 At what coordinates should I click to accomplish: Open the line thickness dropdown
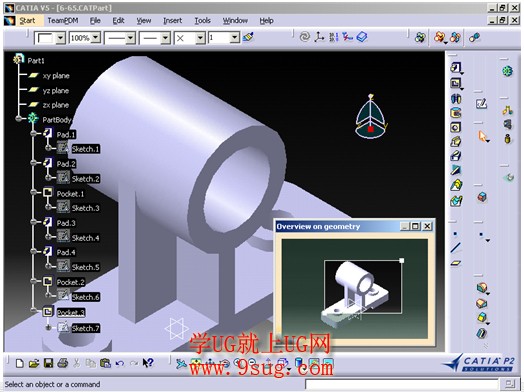click(130, 38)
